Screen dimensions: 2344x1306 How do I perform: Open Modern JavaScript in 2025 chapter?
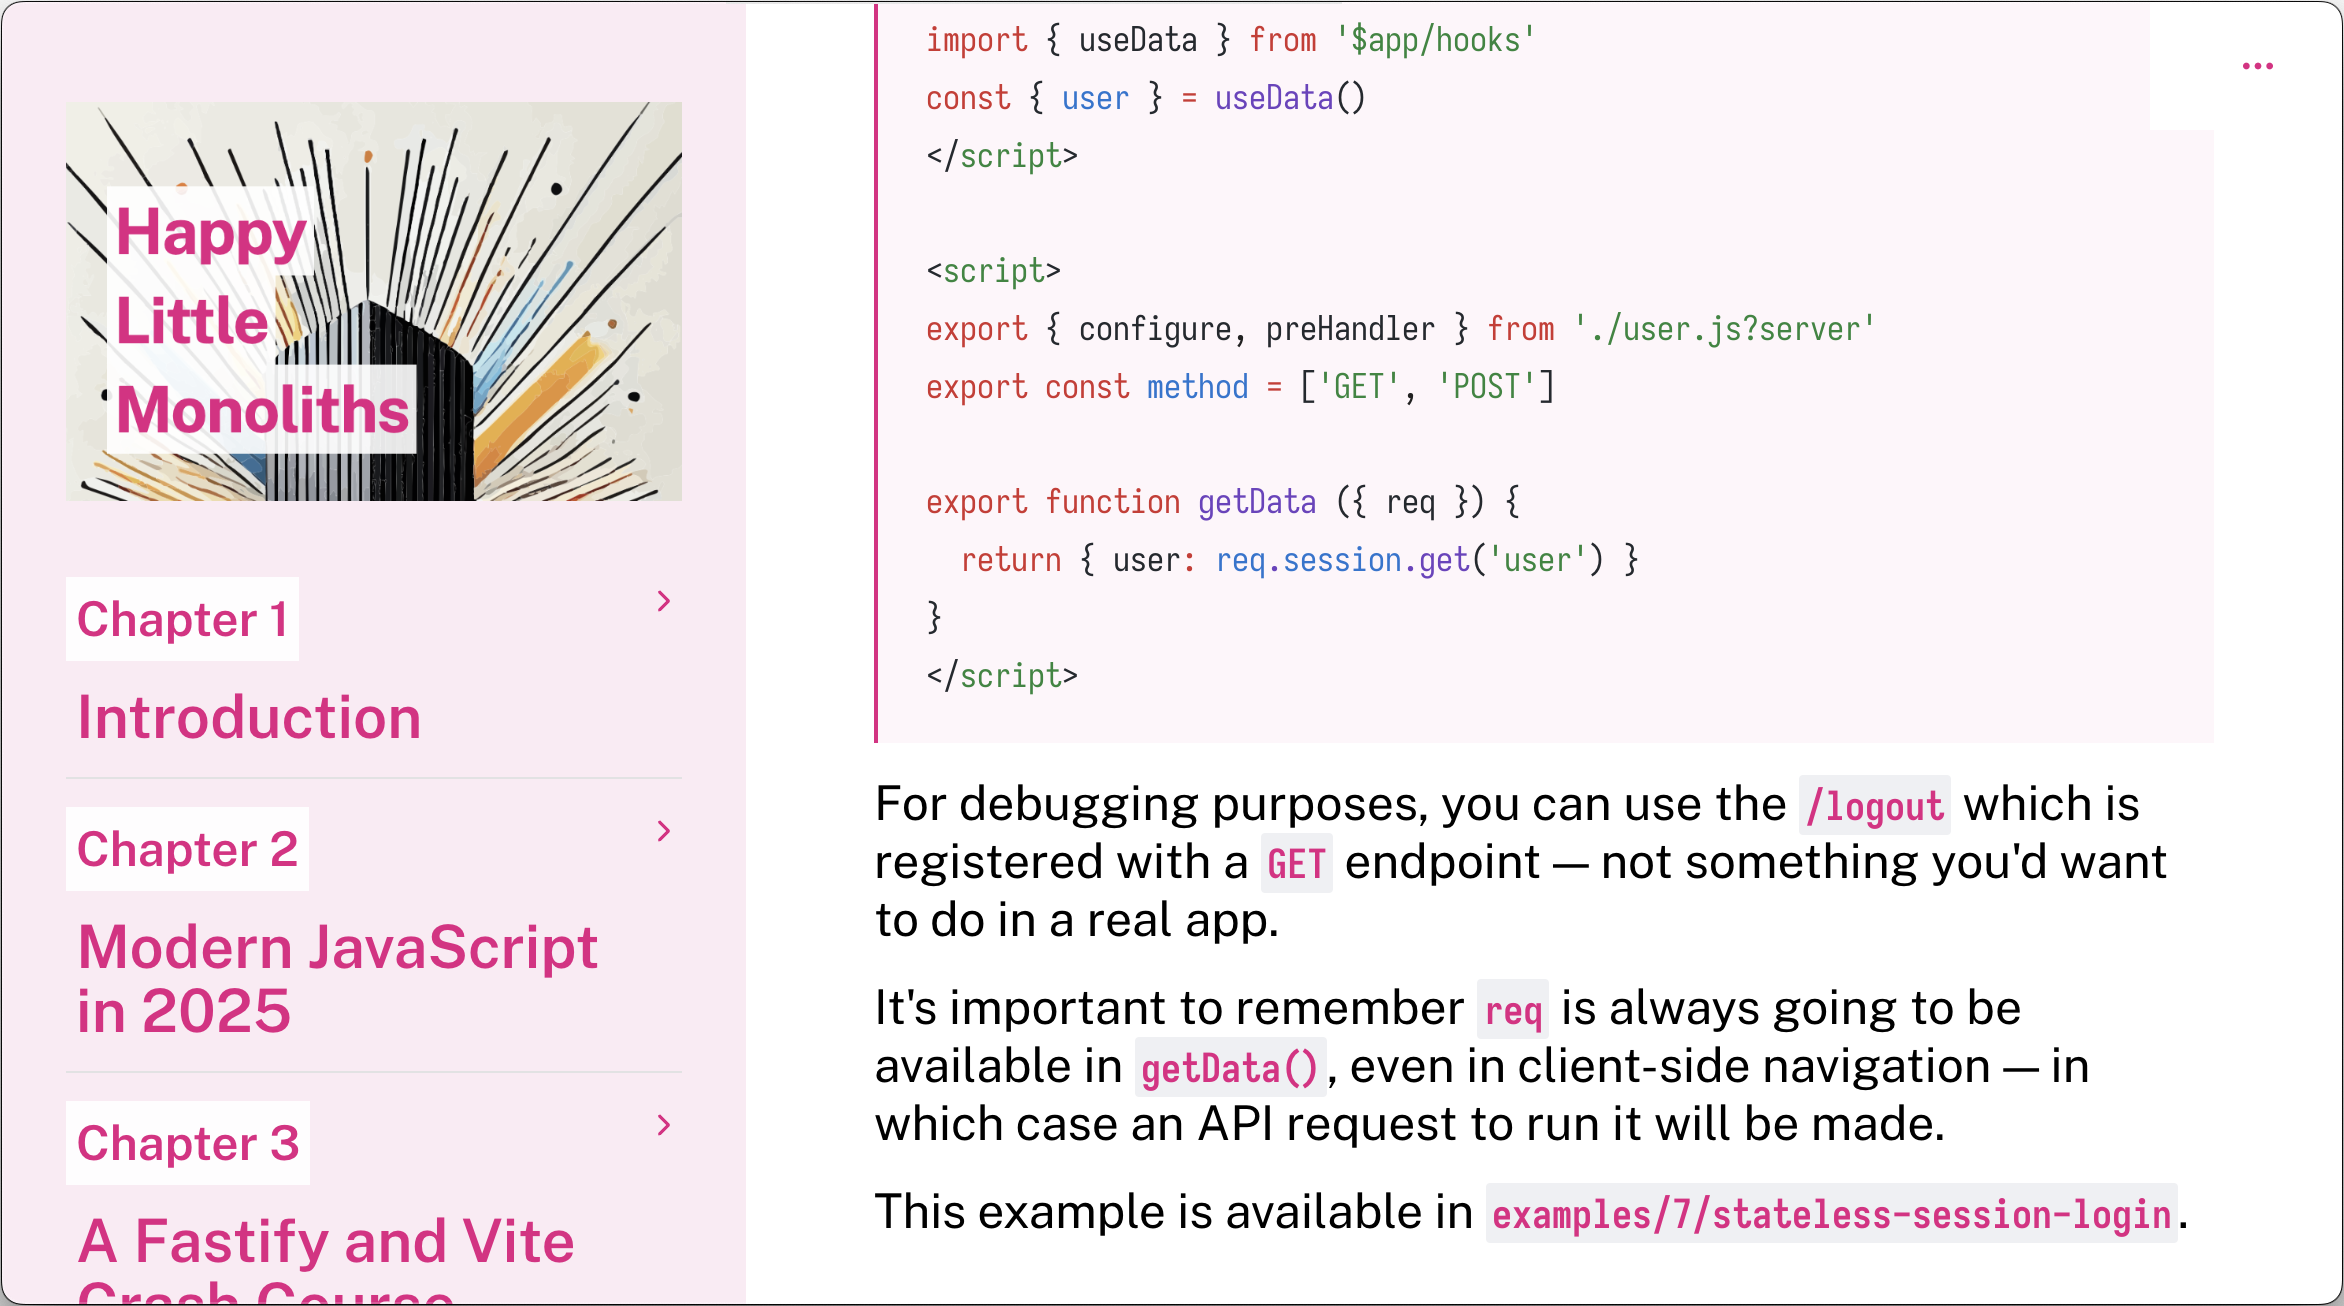pos(337,979)
